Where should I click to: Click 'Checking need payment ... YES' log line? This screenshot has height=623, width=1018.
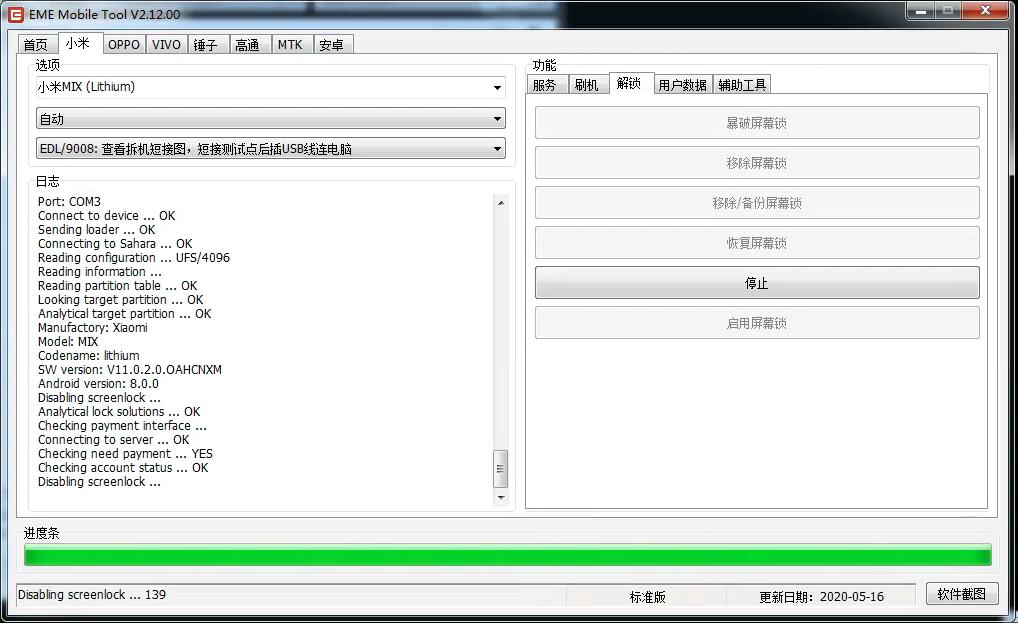tap(125, 454)
